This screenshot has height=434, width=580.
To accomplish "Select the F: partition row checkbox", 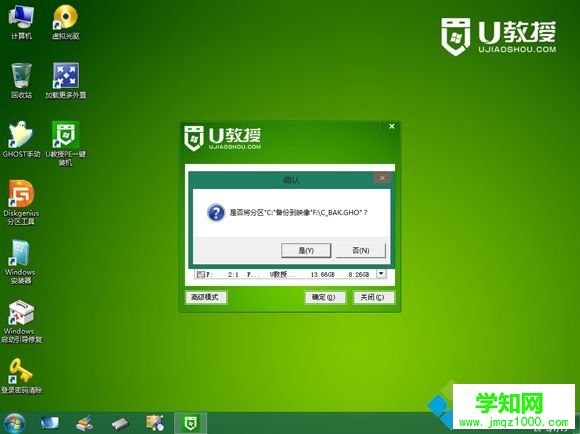I will click(200, 274).
